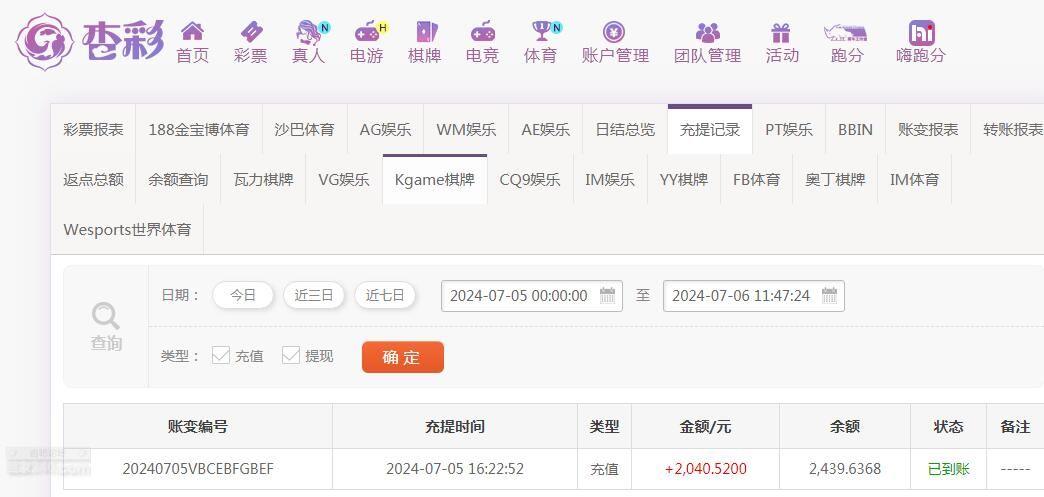1044x497 pixels.
Task: Click the 近三日 date preset button
Action: tap(314, 295)
